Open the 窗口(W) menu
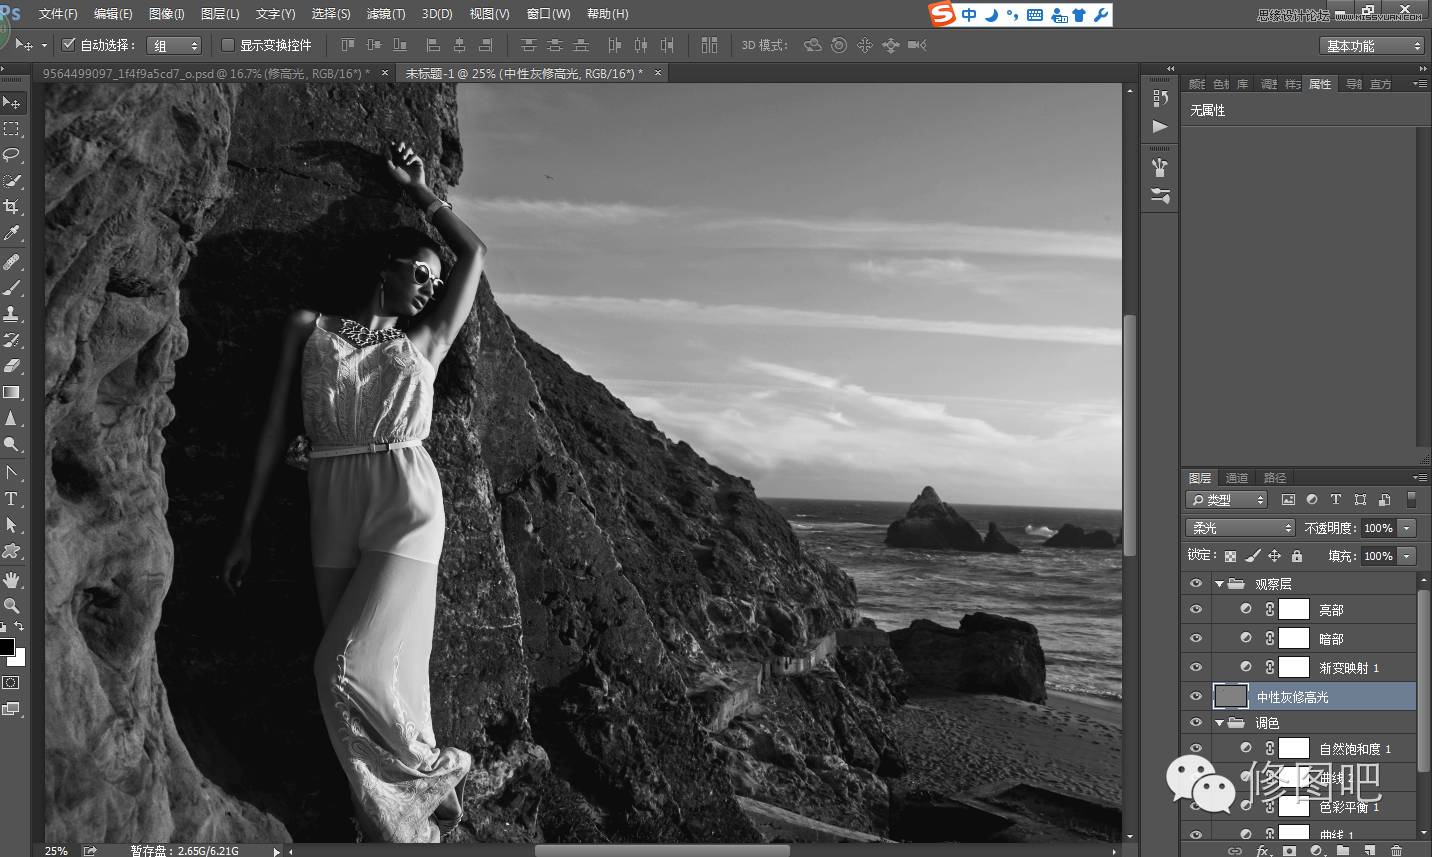The image size is (1432, 857). [x=548, y=14]
